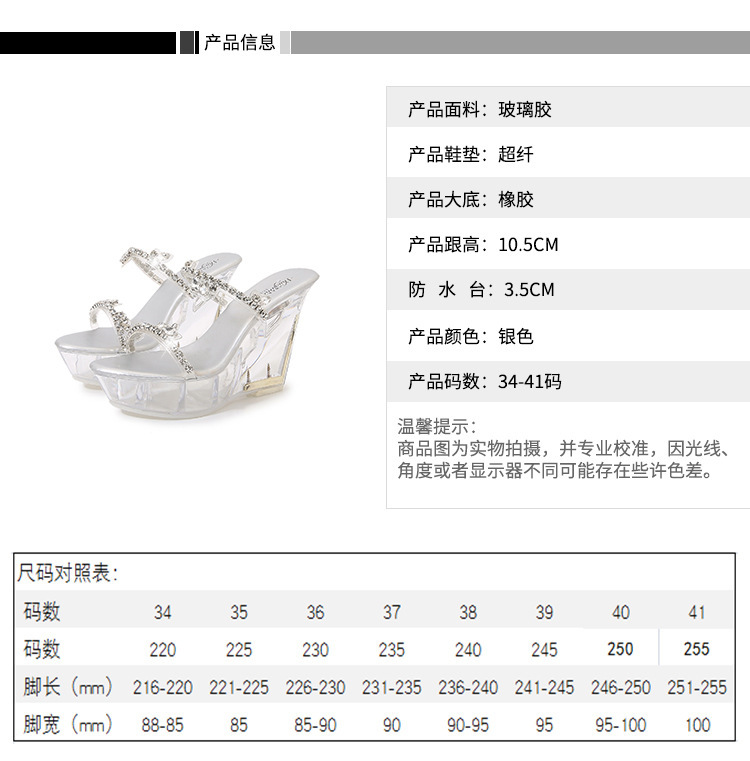
Task: Click size 40 in the size chart
Action: [620, 612]
